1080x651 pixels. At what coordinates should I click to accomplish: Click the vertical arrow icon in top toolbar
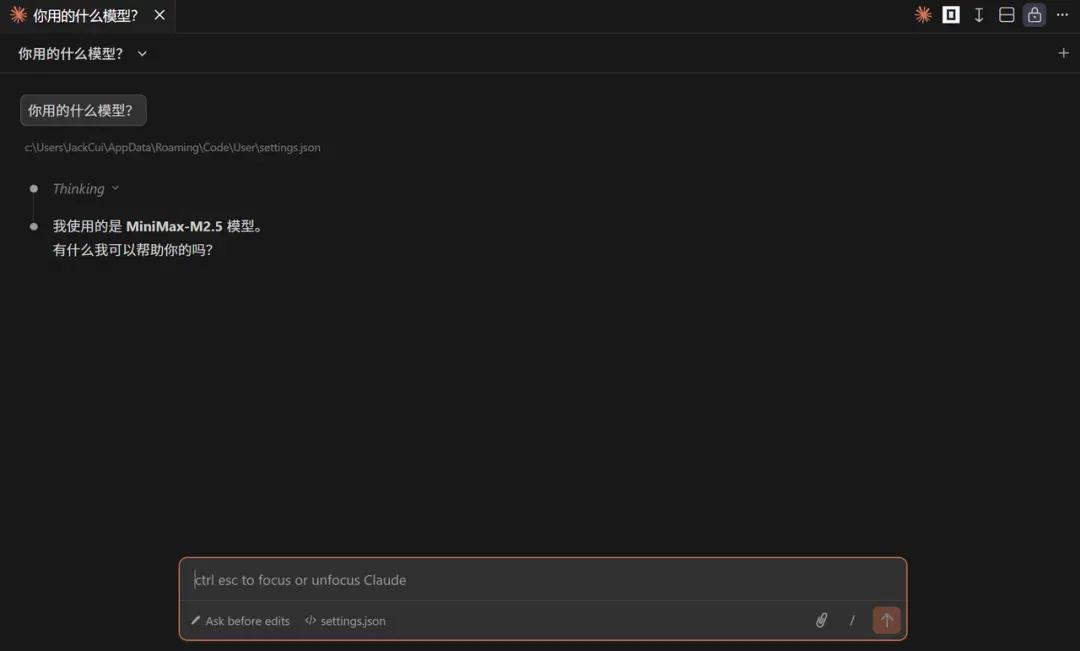tap(979, 14)
